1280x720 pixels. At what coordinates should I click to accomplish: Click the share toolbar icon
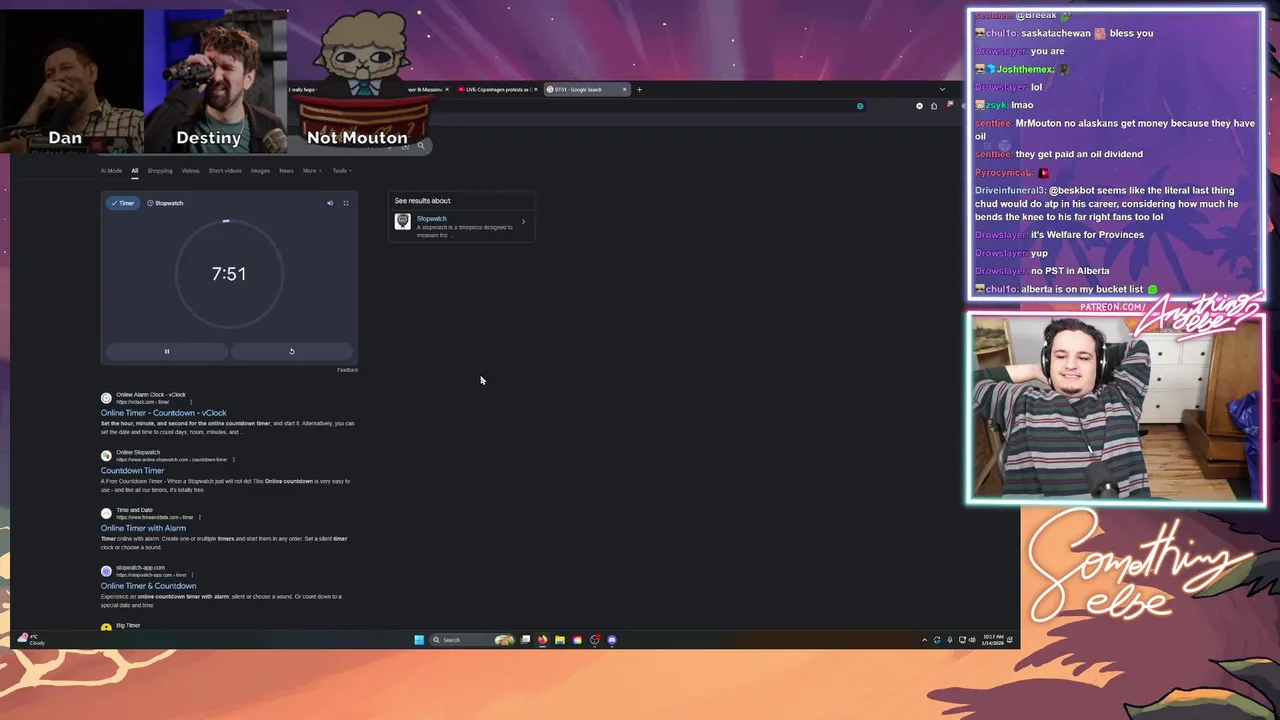[933, 106]
